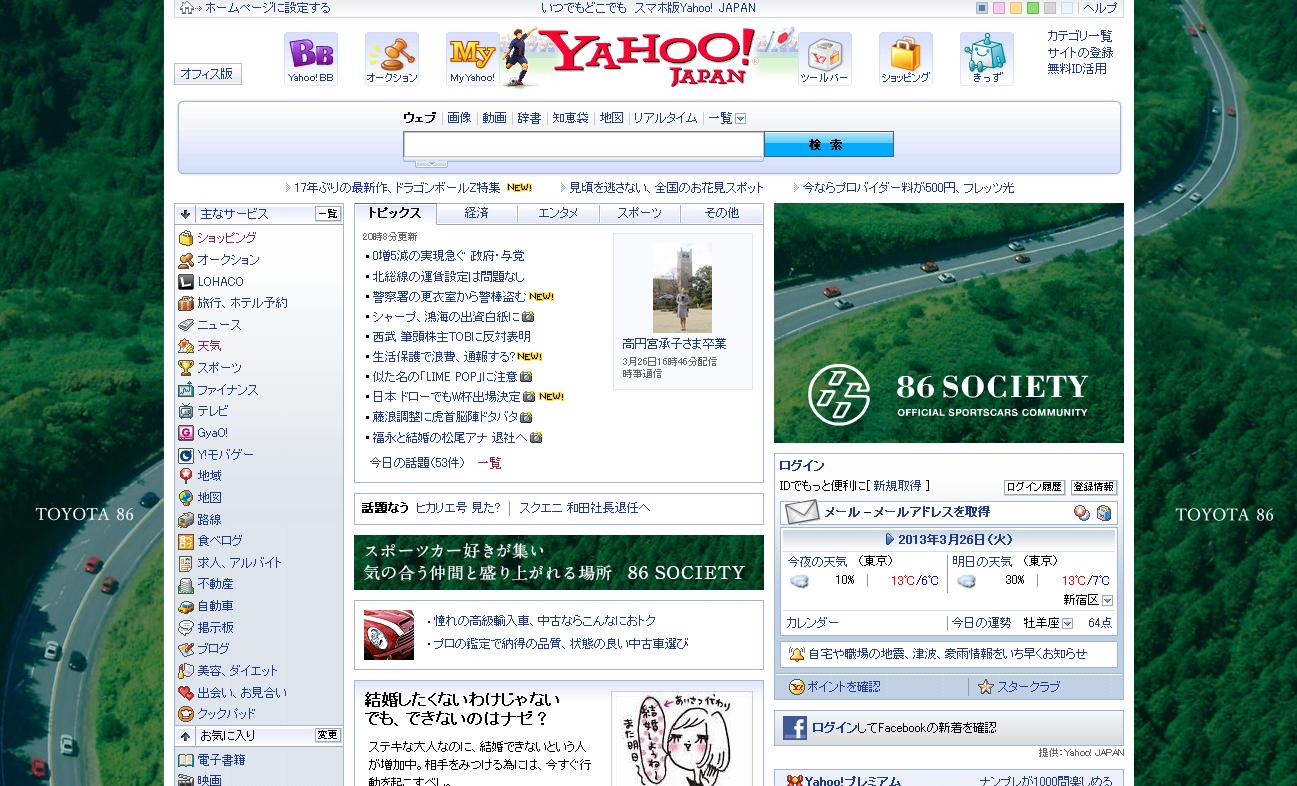Open the Kids (きっず) robot icon
The image size is (1297, 786).
tap(986, 58)
